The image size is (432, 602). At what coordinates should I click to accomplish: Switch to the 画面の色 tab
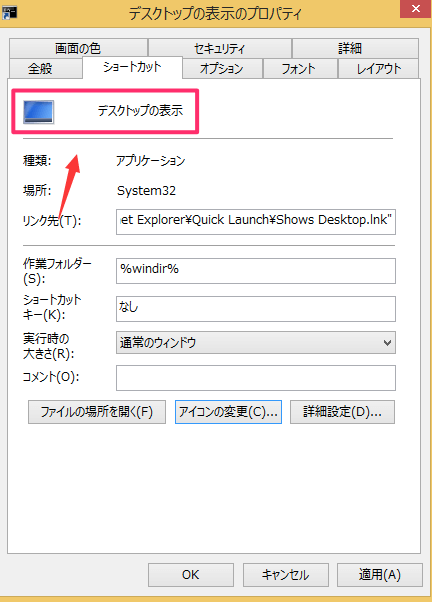pyautogui.click(x=78, y=48)
